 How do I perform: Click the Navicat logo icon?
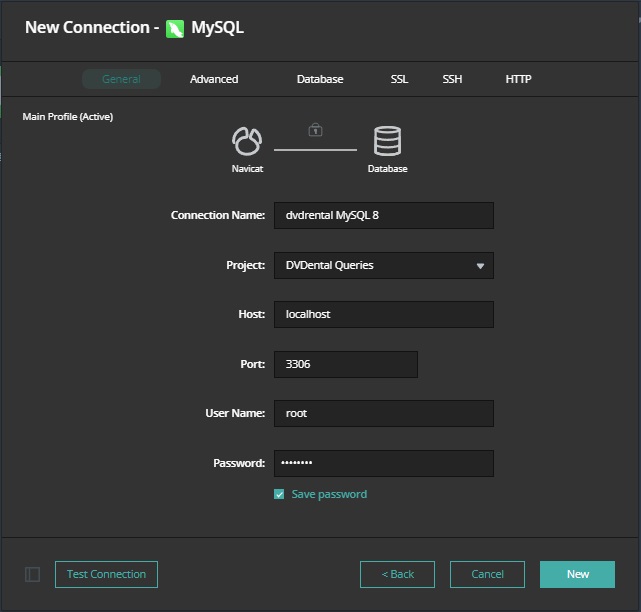[247, 141]
